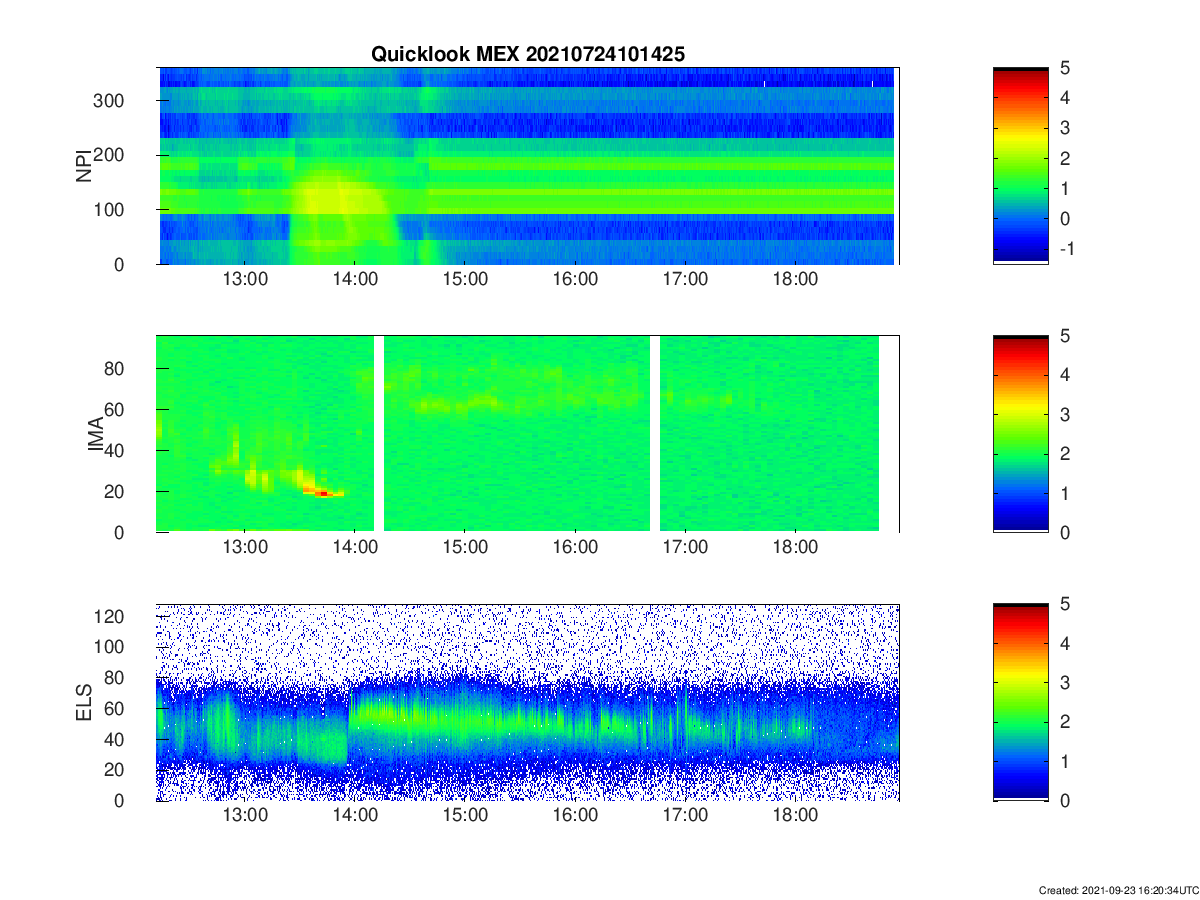Image resolution: width=1200 pixels, height=900 pixels.
Task: Click the 14:00 time label under the IMA plot
Action: coord(355,547)
